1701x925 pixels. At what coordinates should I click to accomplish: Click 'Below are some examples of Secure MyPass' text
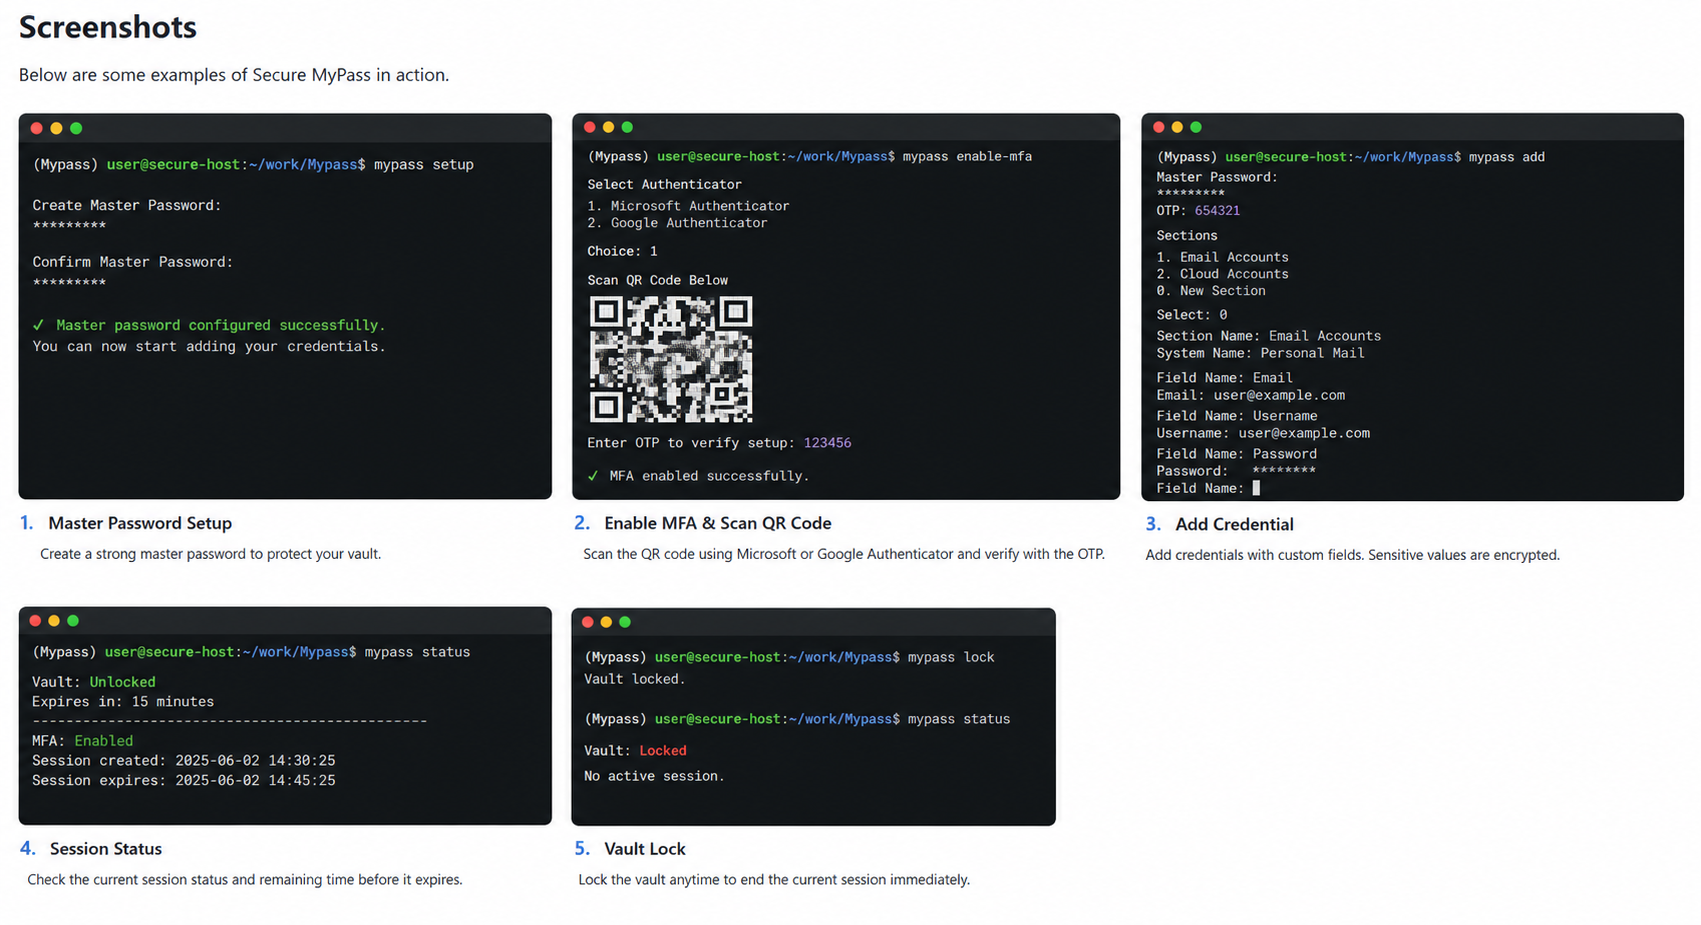tap(234, 75)
